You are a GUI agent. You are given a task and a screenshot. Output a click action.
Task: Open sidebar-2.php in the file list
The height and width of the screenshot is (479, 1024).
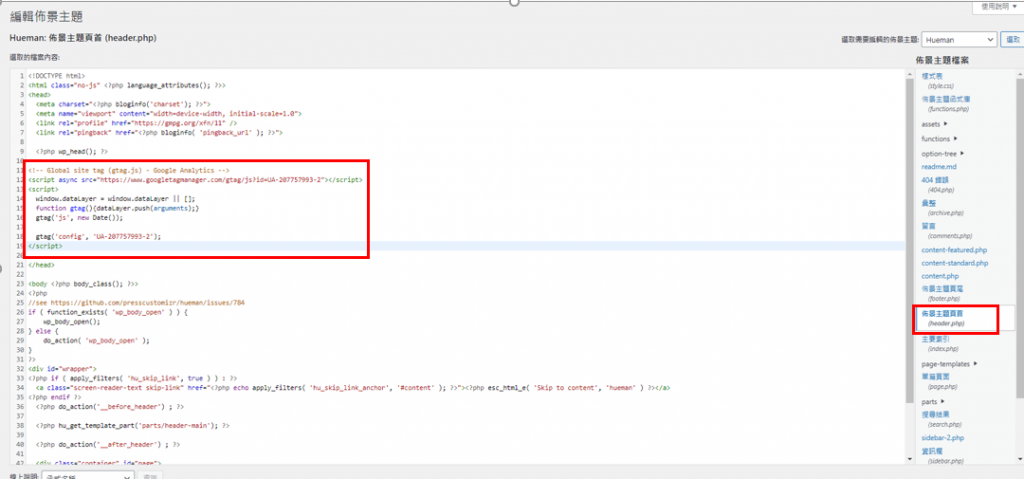coord(942,437)
